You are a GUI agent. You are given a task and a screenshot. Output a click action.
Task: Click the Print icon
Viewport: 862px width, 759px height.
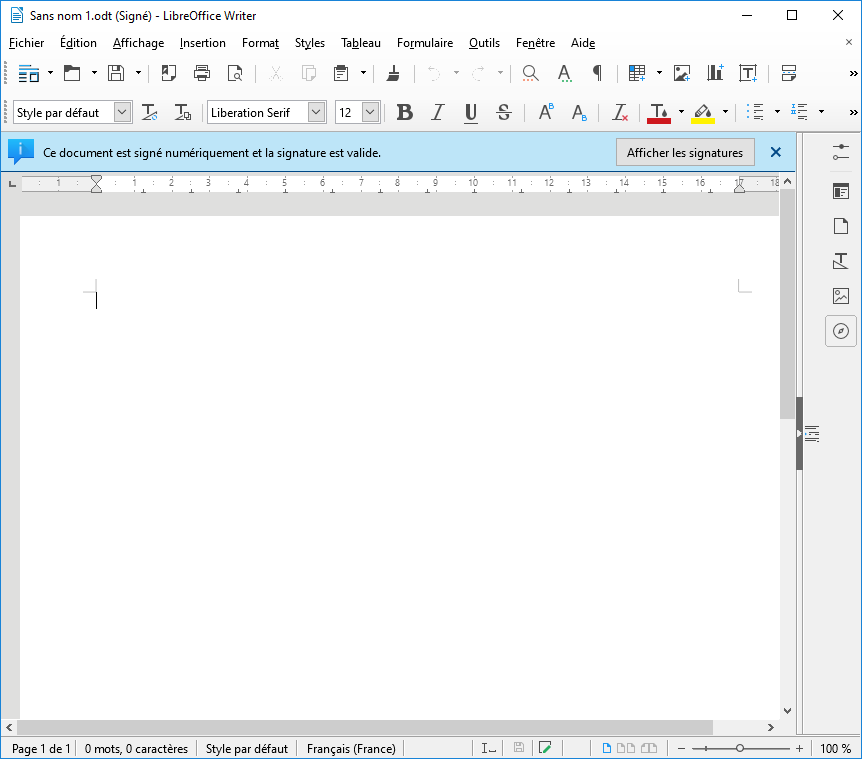[202, 73]
